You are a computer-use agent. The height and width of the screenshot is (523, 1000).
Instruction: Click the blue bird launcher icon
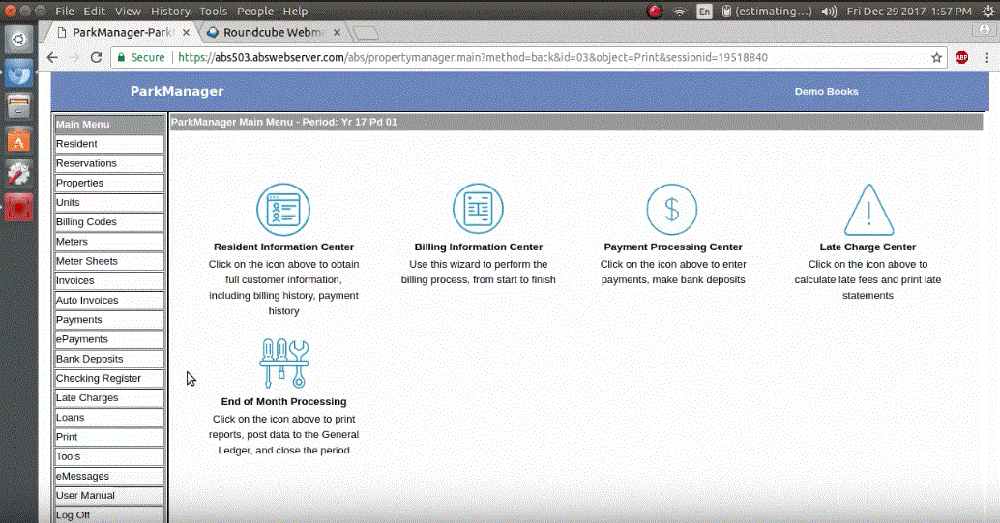pos(18,73)
